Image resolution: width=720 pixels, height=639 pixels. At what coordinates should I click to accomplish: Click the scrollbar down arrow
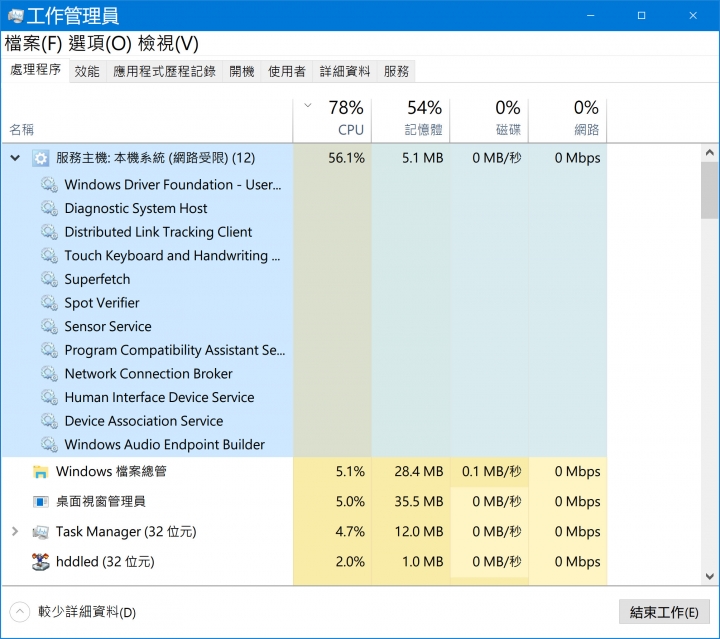pyautogui.click(x=710, y=576)
